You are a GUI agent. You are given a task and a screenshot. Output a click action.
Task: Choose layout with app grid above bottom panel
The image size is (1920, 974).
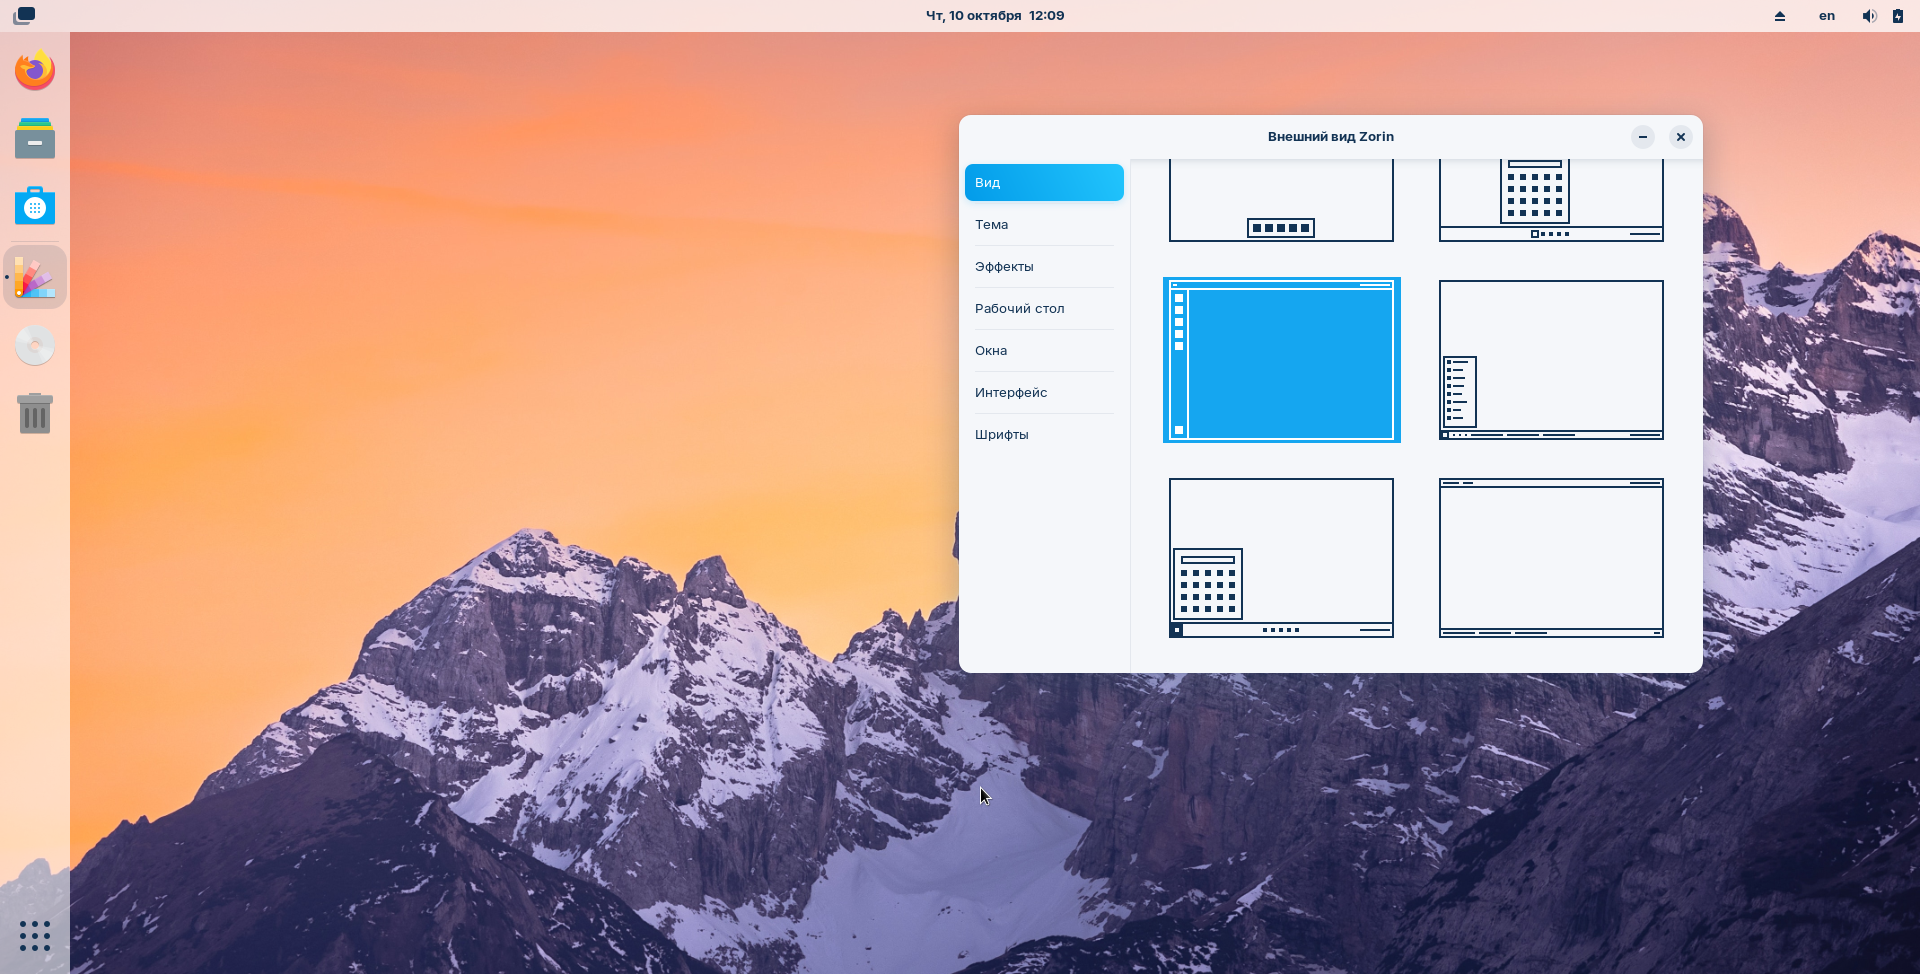(1551, 200)
